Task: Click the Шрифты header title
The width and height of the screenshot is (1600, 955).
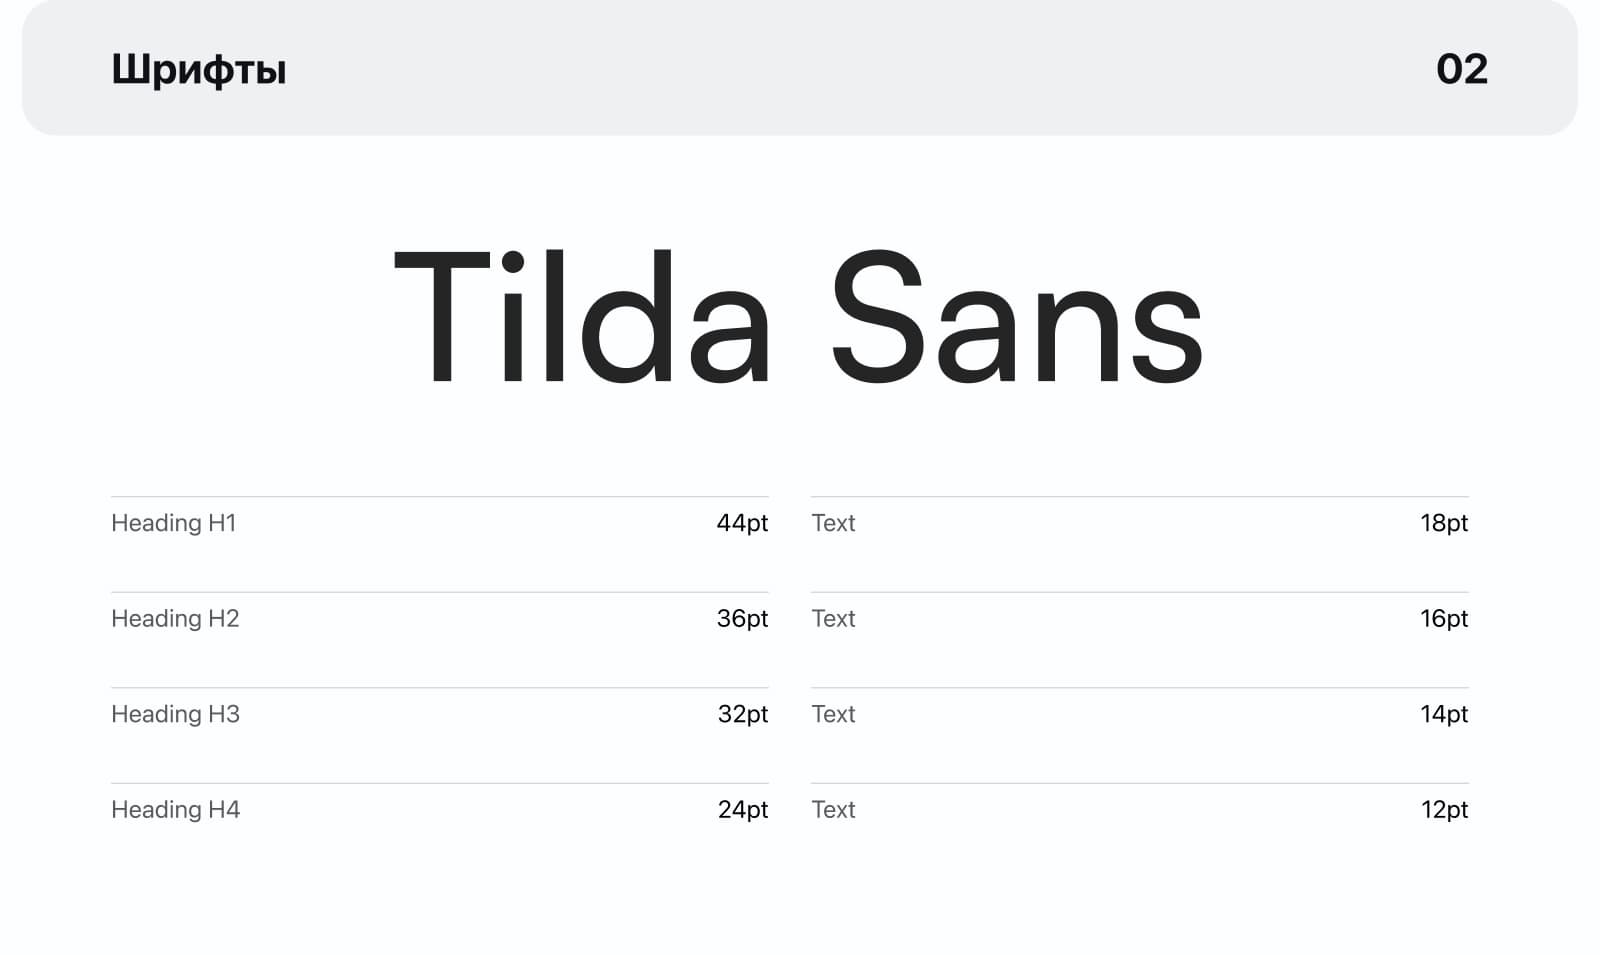Action: [x=198, y=70]
